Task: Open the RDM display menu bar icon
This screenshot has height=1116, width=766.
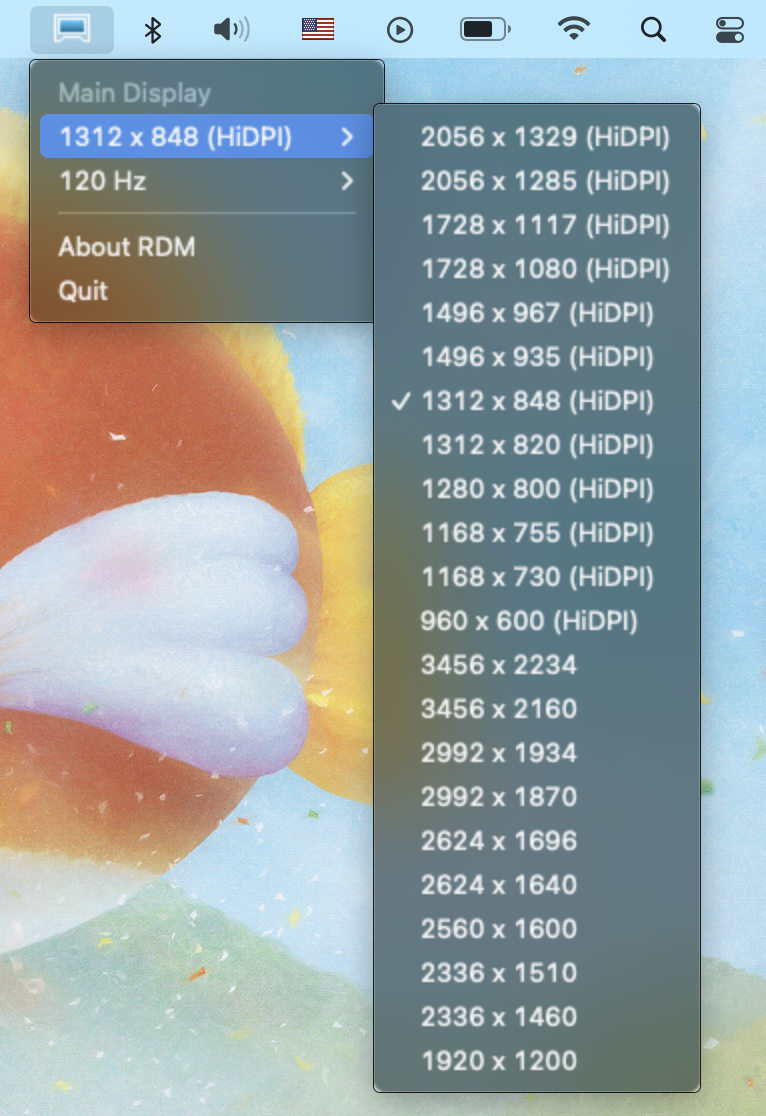Action: point(72,29)
